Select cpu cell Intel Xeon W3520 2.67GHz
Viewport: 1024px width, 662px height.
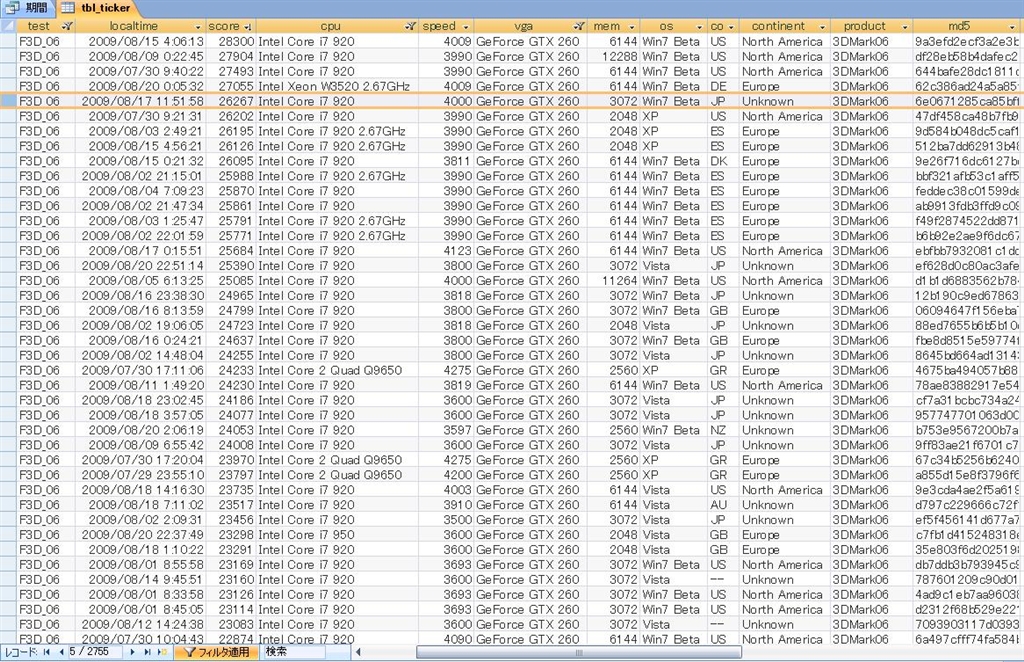point(337,86)
